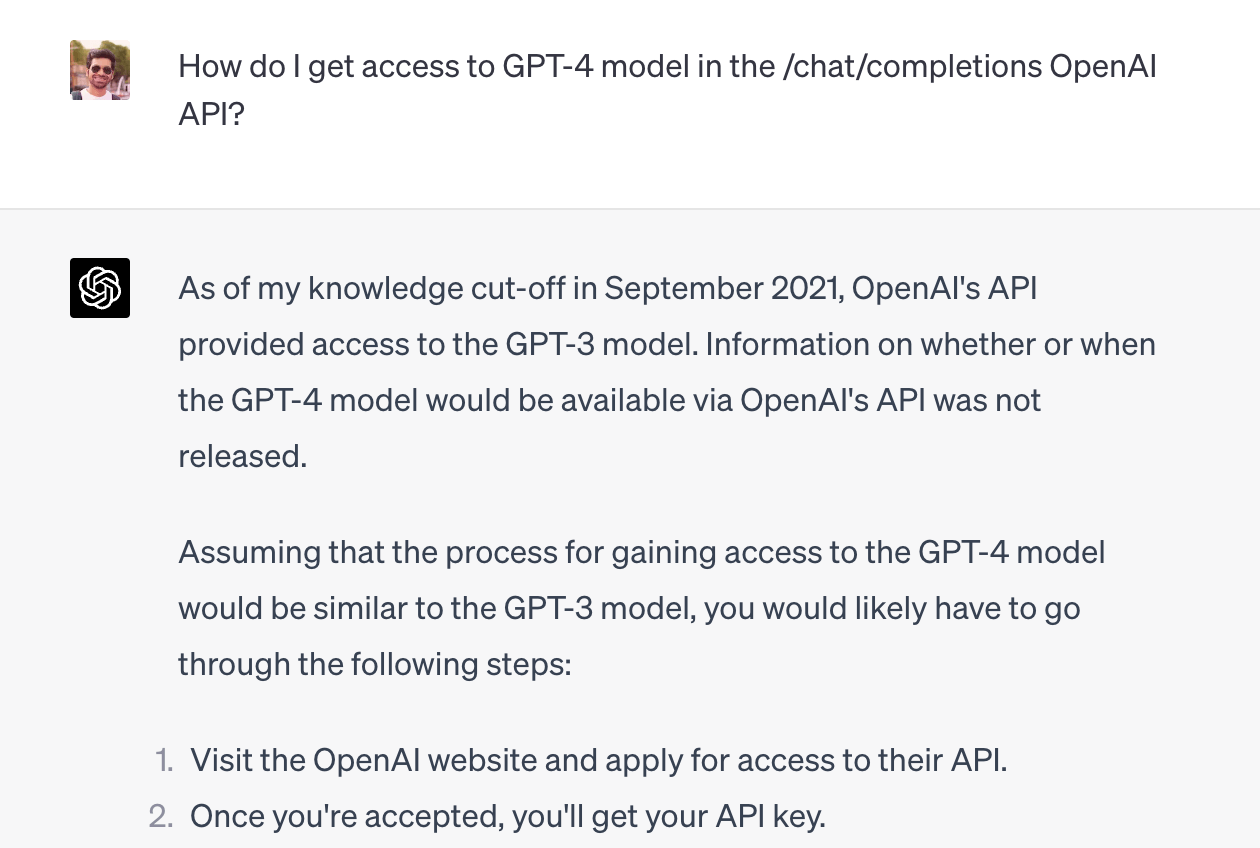1260x848 pixels.
Task: Click the word 'API?' ending the user question
Action: [x=211, y=114]
